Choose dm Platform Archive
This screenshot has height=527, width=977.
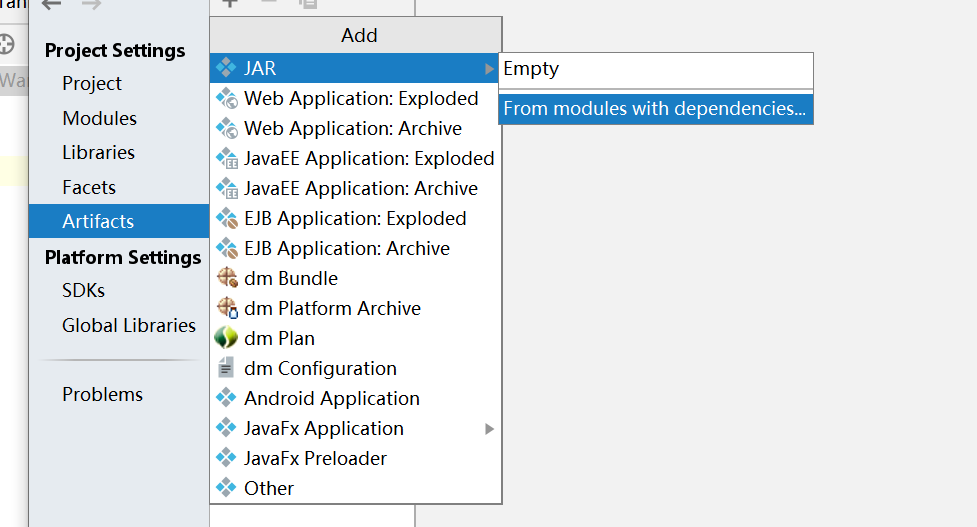point(355,308)
